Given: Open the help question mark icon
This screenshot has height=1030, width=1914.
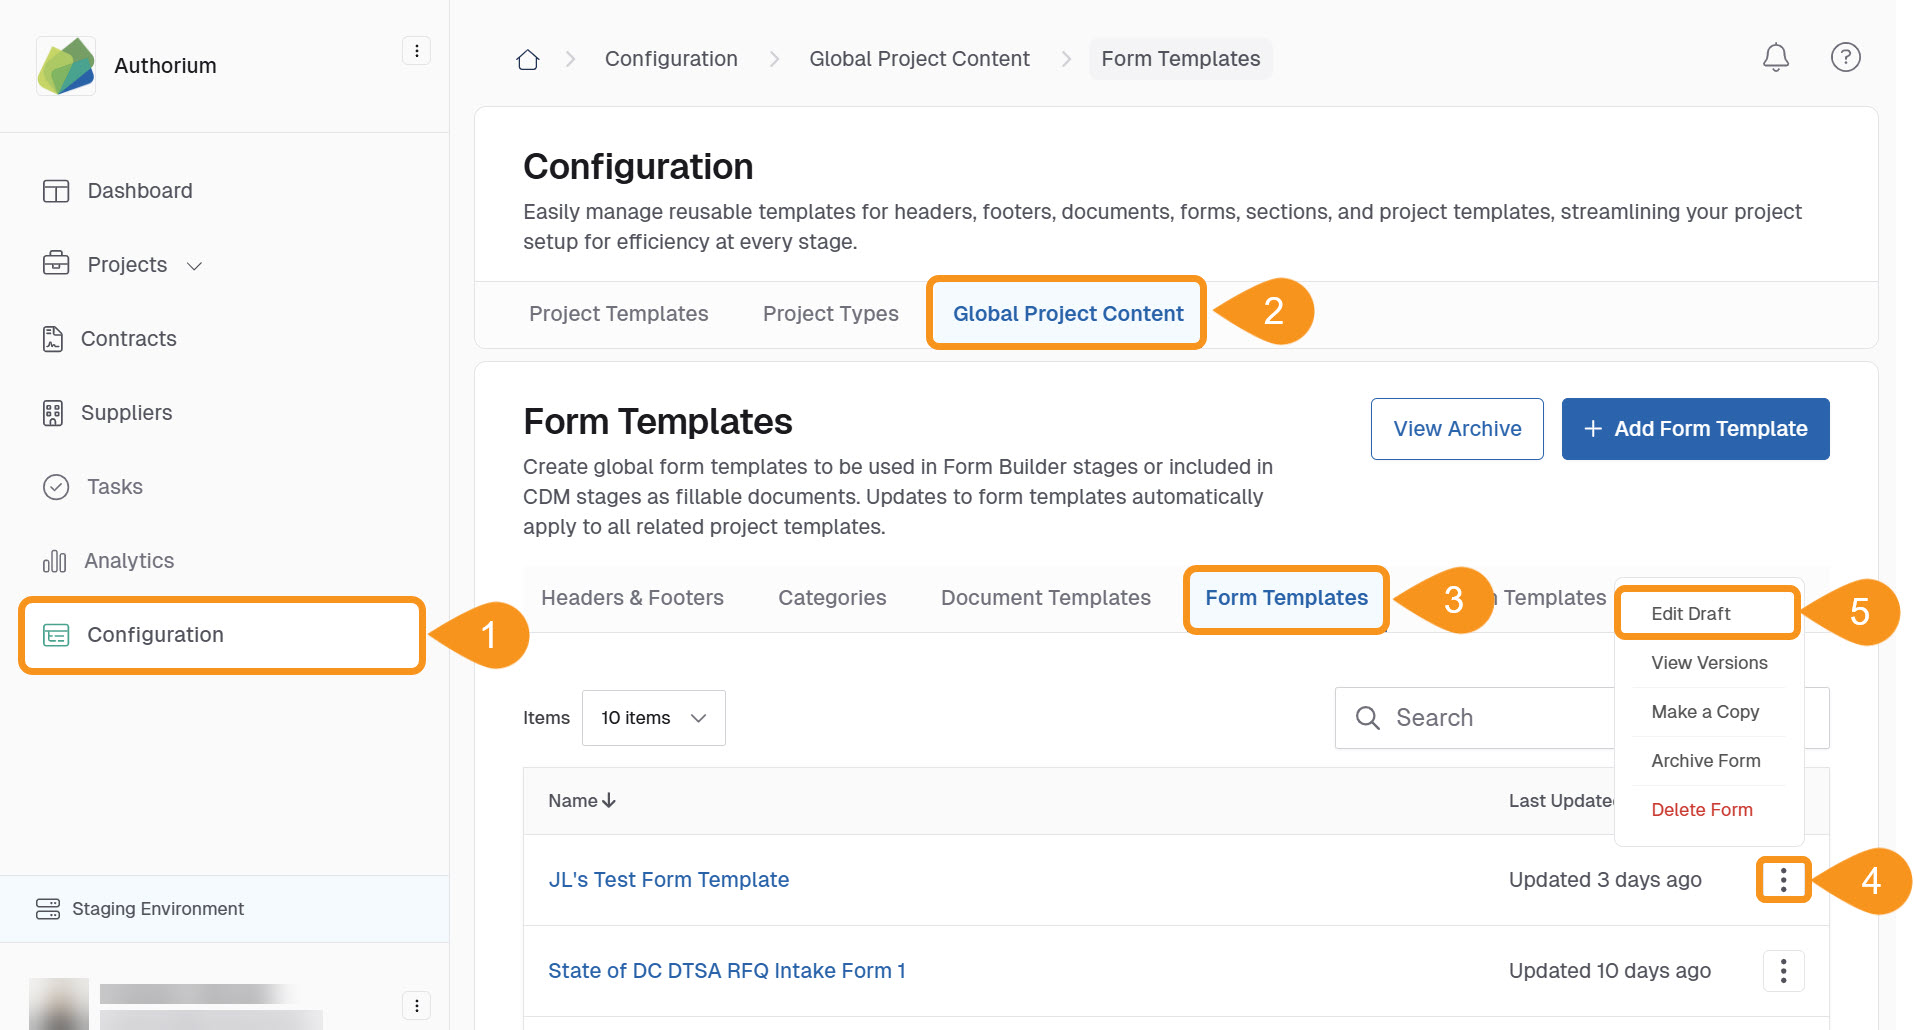Looking at the screenshot, I should pos(1845,58).
